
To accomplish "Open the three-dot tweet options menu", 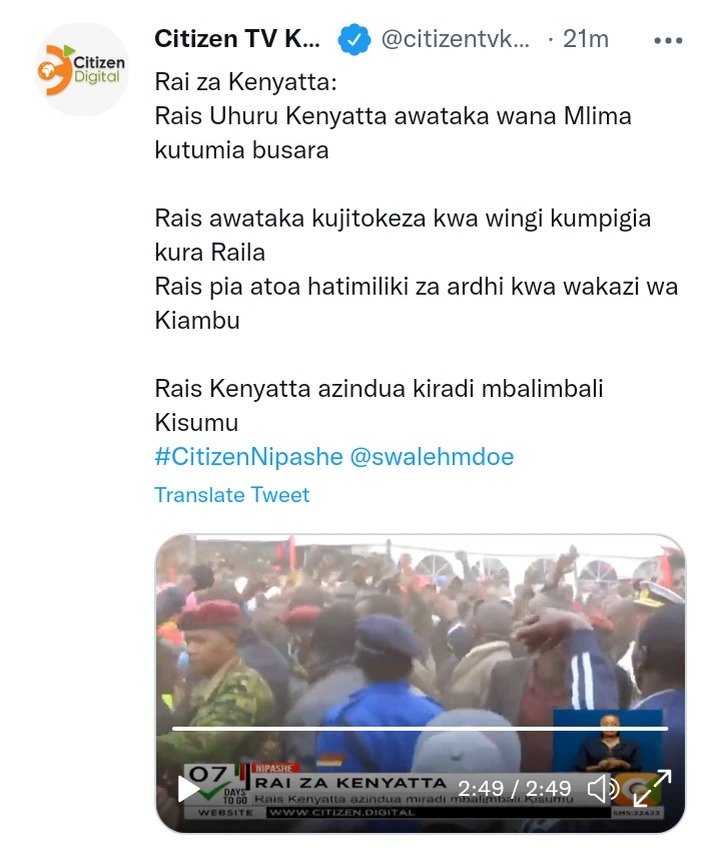I will tap(668, 40).
